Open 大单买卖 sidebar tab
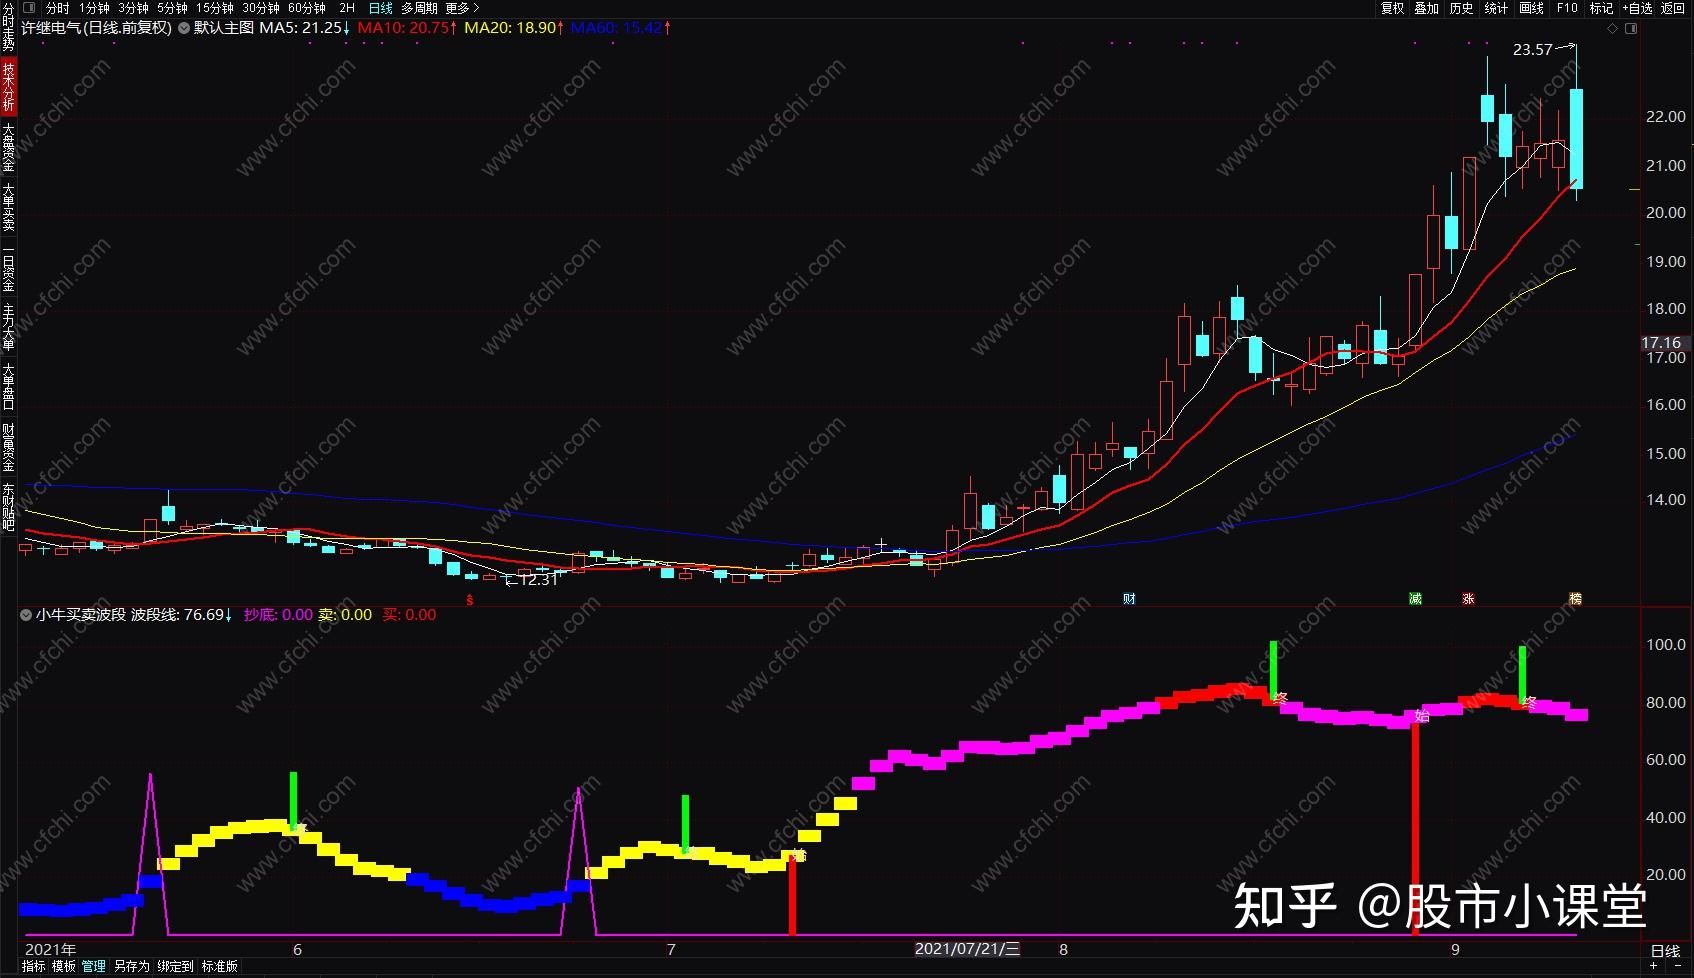Viewport: 1694px width, 978px height. click(8, 207)
